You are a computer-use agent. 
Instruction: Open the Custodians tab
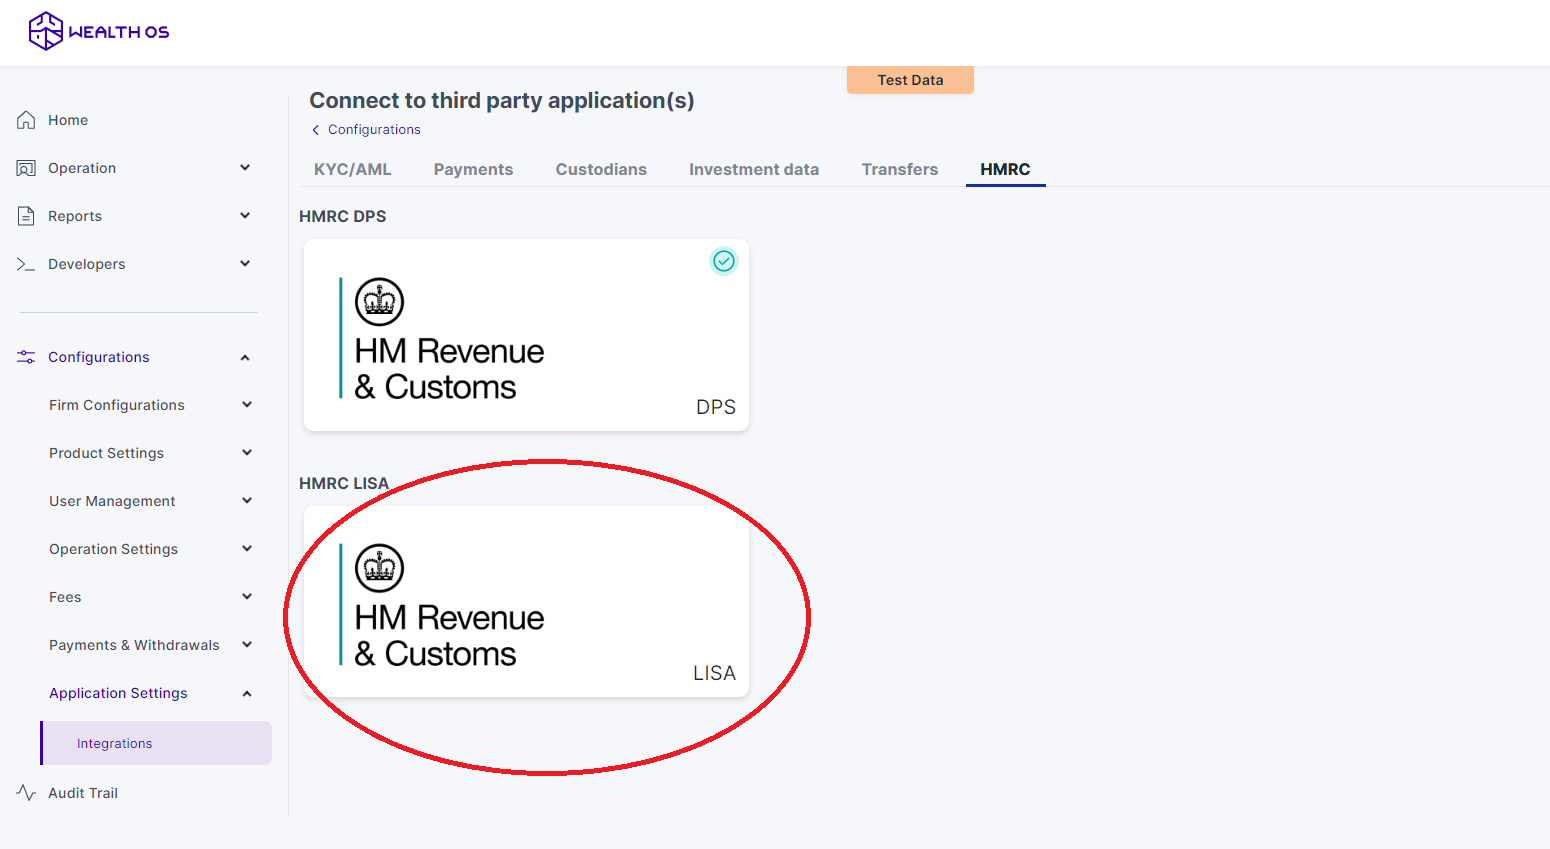(601, 170)
